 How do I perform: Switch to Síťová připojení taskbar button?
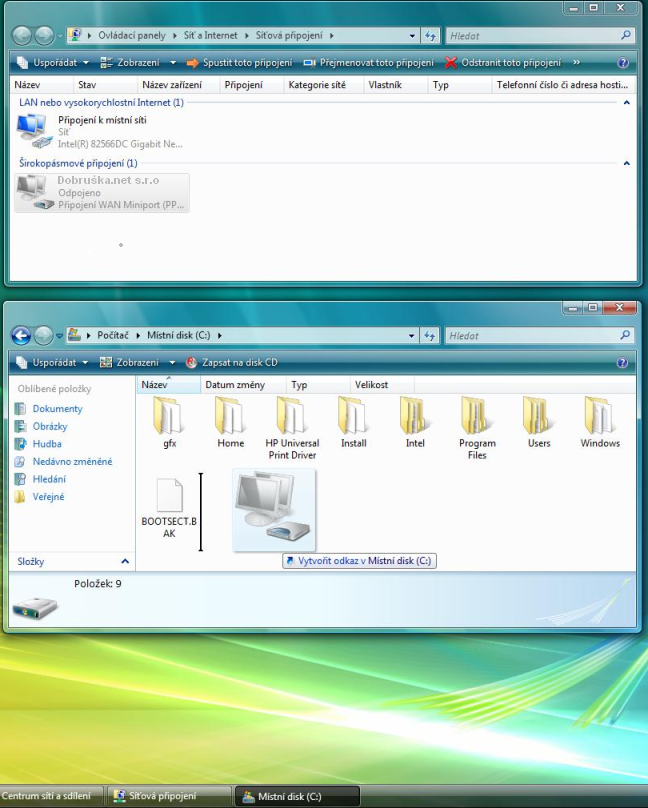coord(162,796)
